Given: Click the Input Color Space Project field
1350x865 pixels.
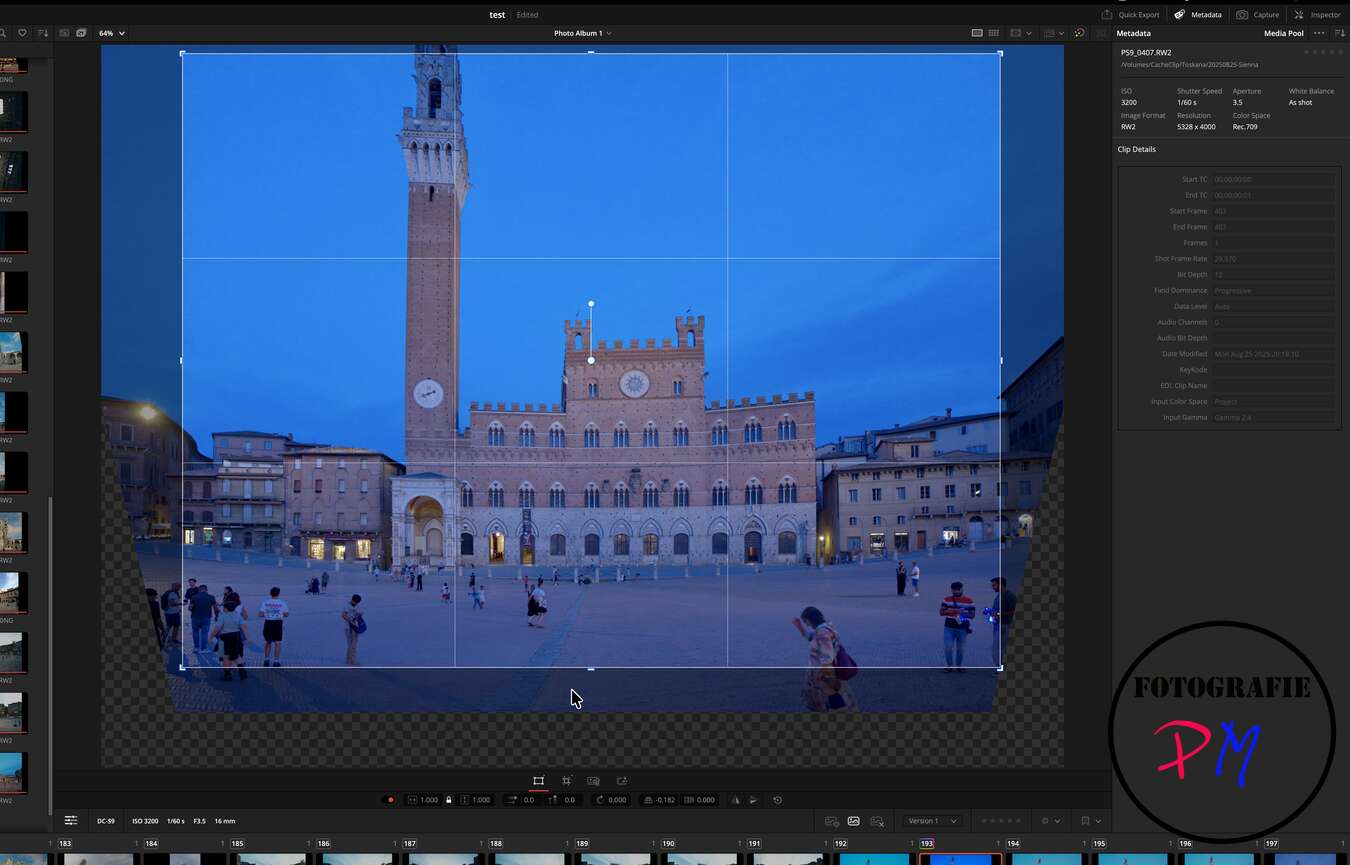Looking at the screenshot, I should (1273, 402).
